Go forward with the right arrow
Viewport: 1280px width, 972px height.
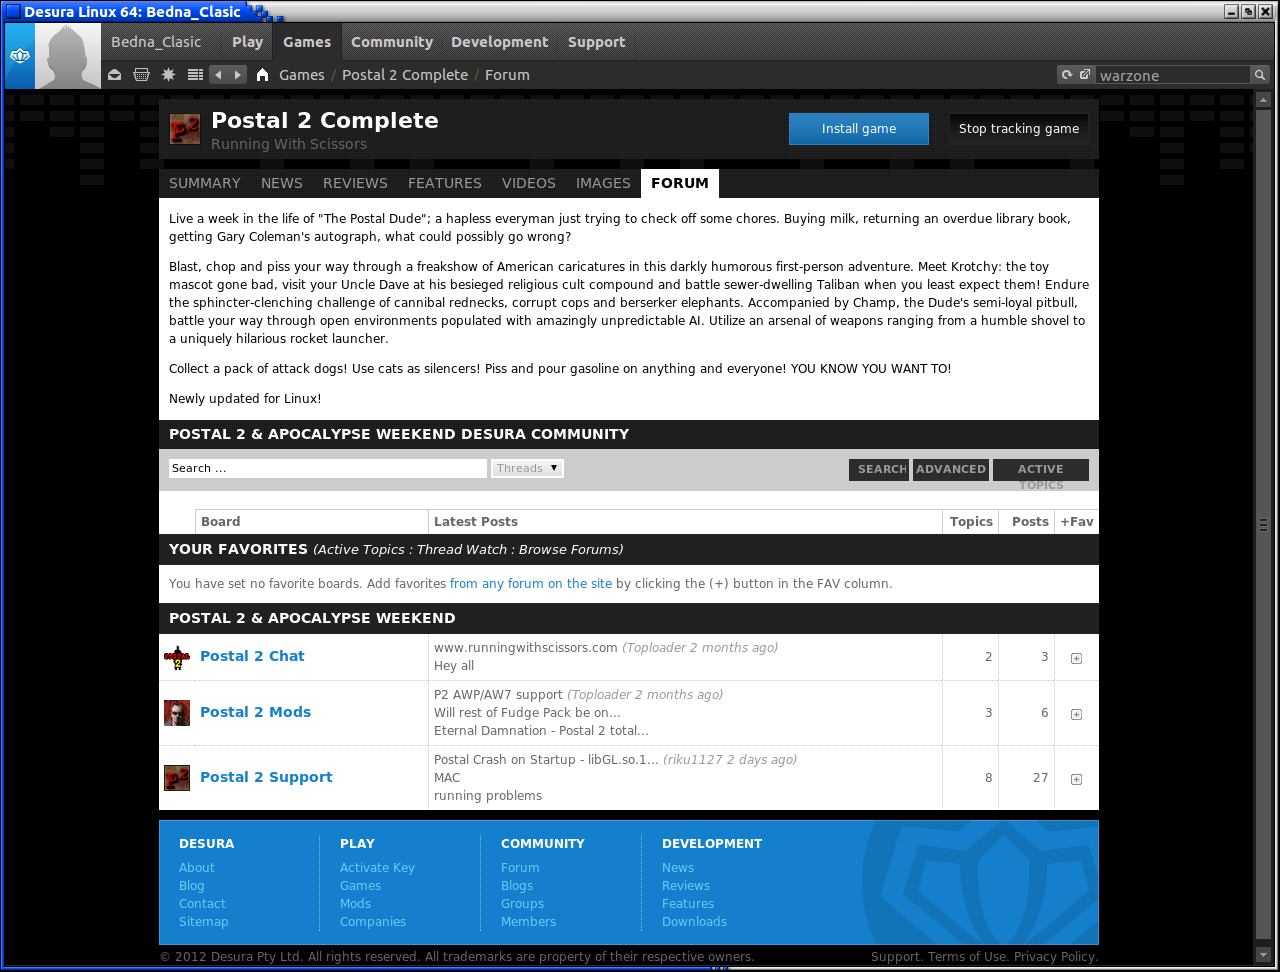pos(238,75)
